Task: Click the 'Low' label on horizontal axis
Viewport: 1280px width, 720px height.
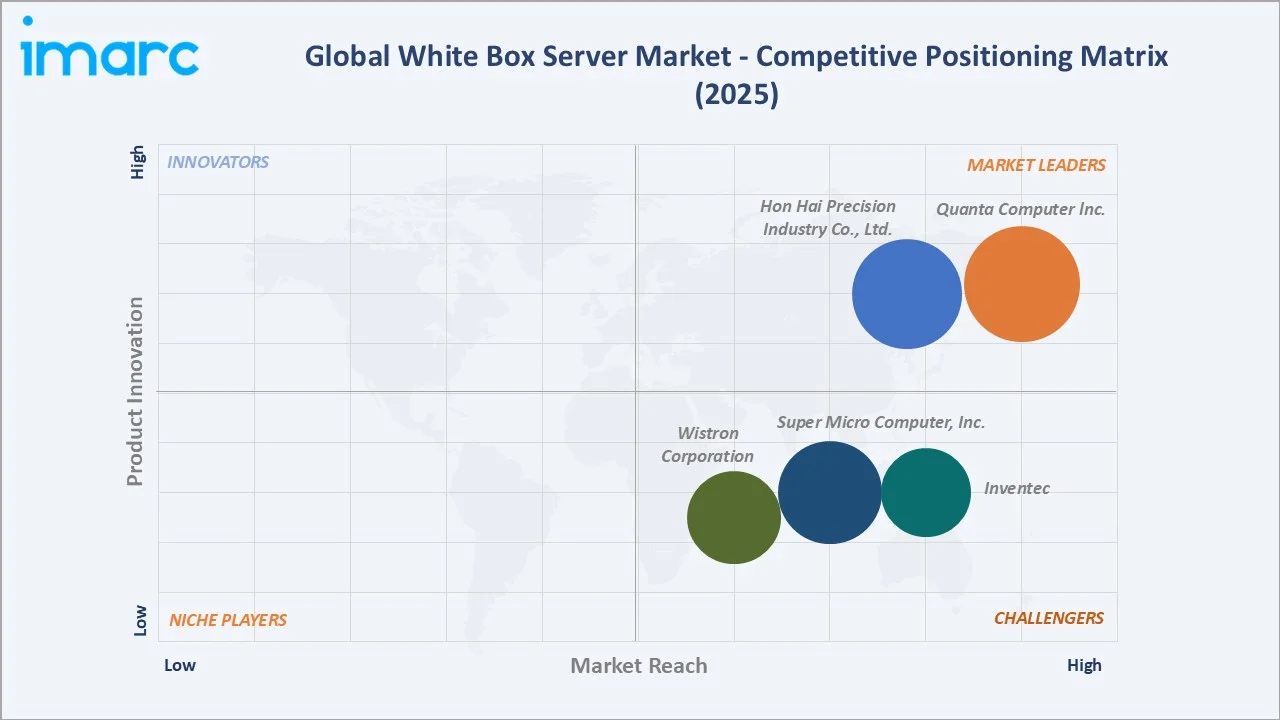Action: click(180, 665)
